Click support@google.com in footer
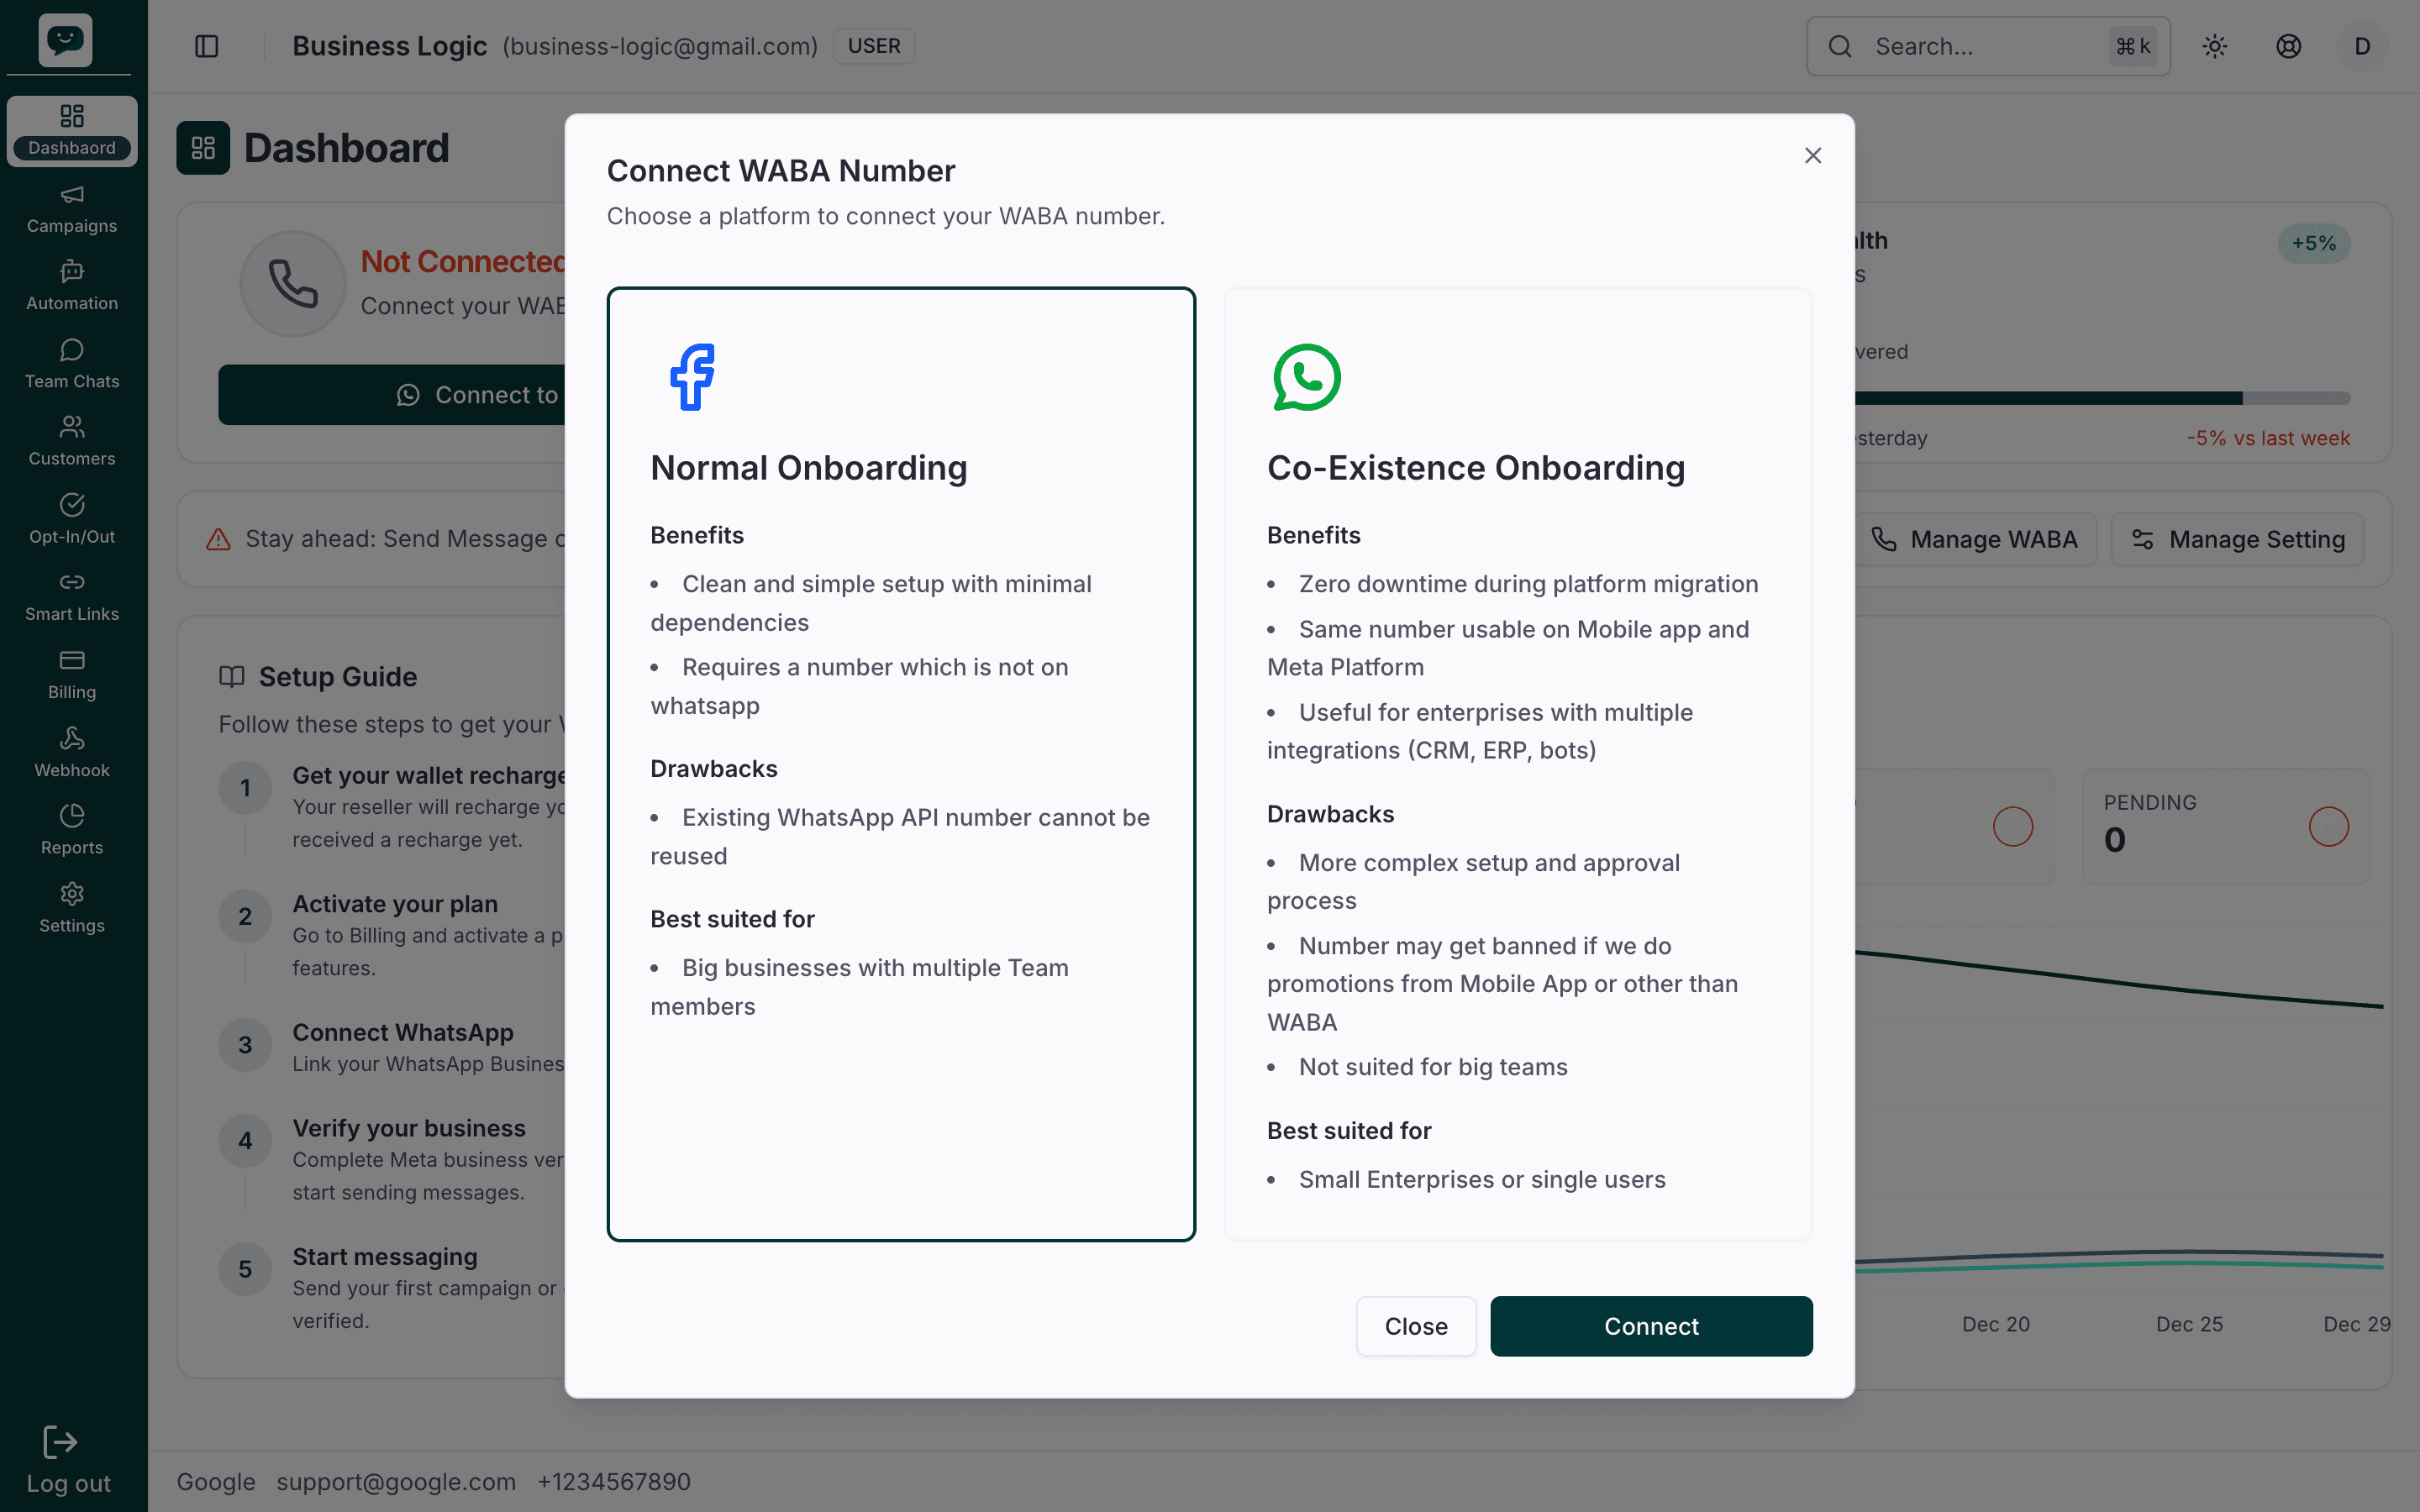2420x1512 pixels. pyautogui.click(x=396, y=1482)
